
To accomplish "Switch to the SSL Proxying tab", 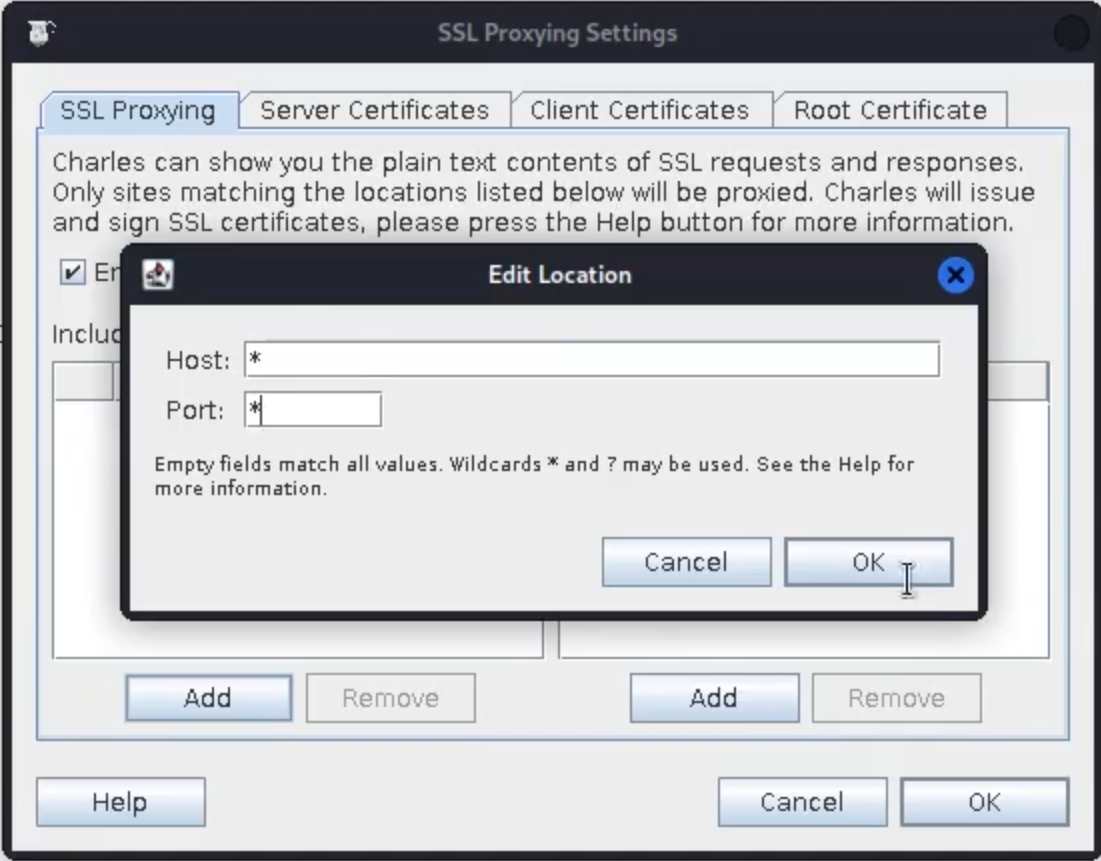I will [x=138, y=110].
